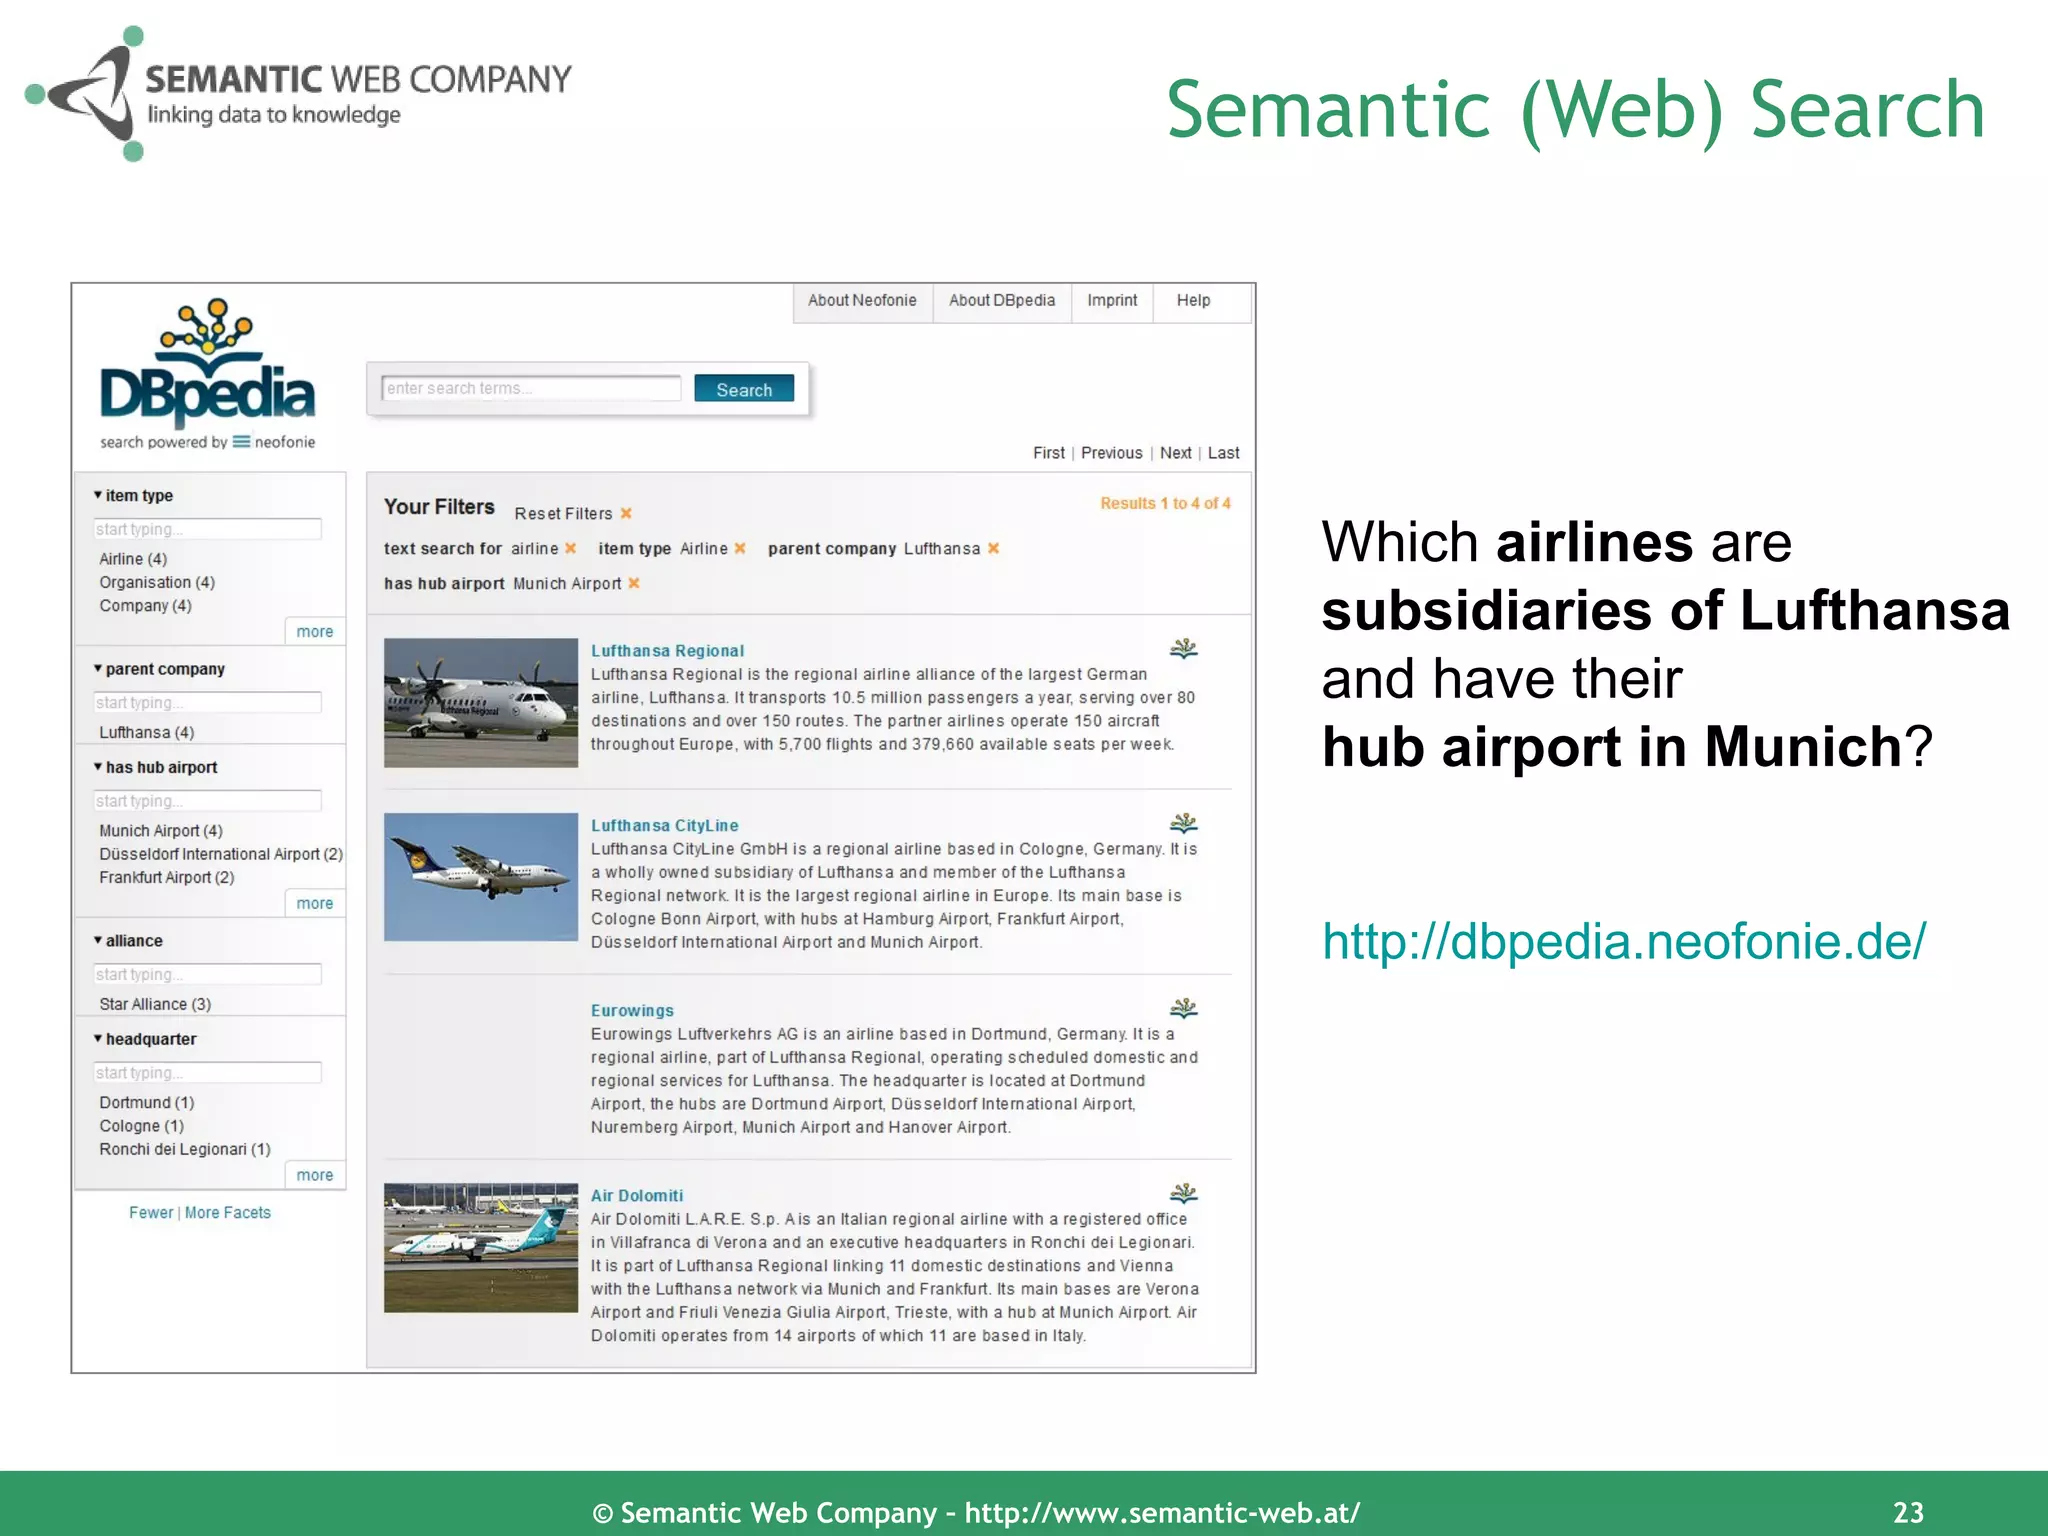Open the Air Dolomiti result title
Viewport: 2048px width, 1536px height.
637,1196
